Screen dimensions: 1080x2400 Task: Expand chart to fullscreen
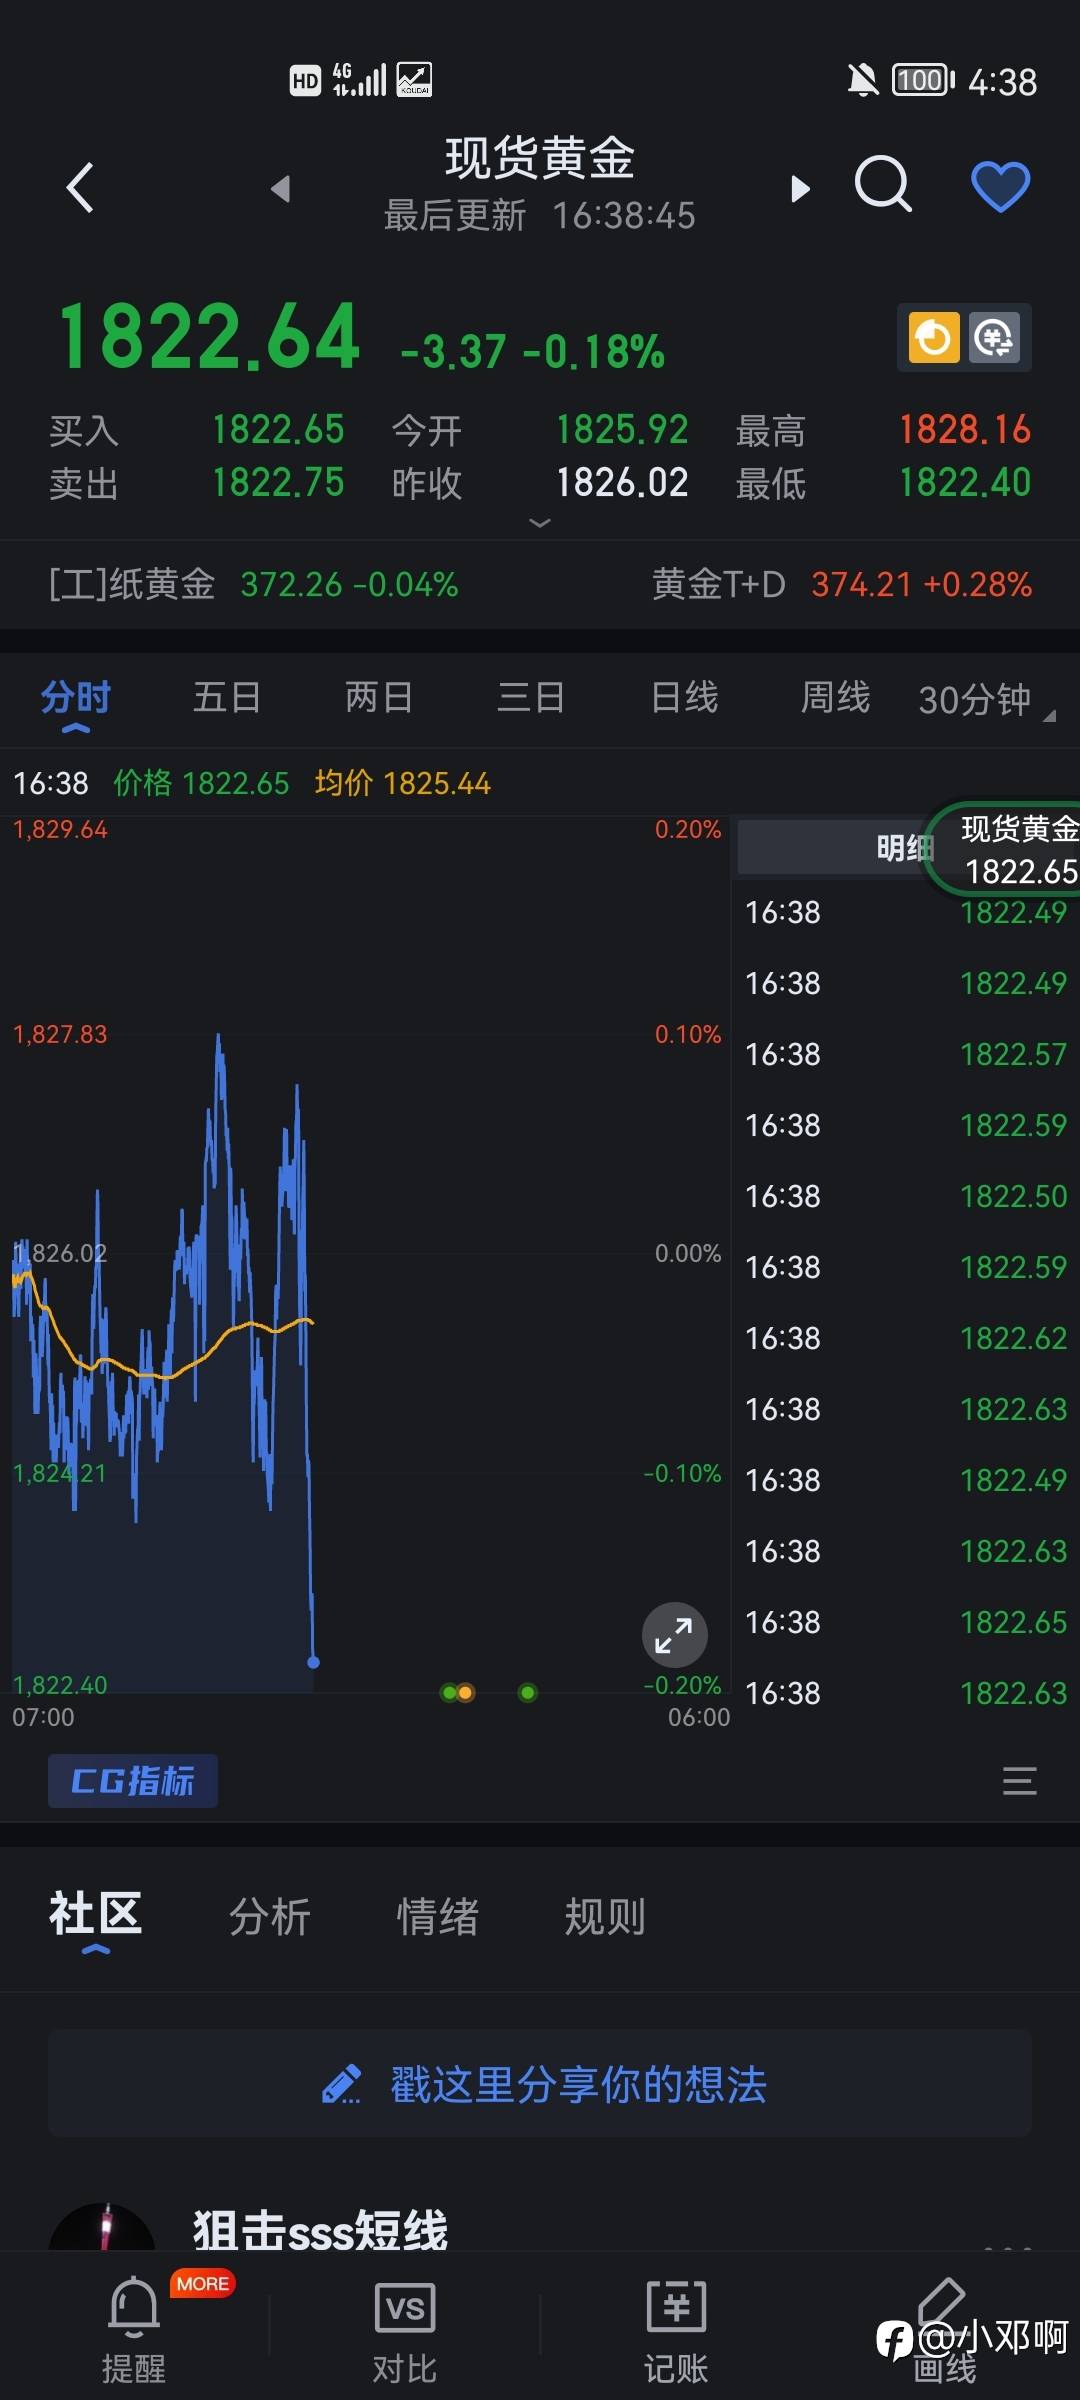674,1636
